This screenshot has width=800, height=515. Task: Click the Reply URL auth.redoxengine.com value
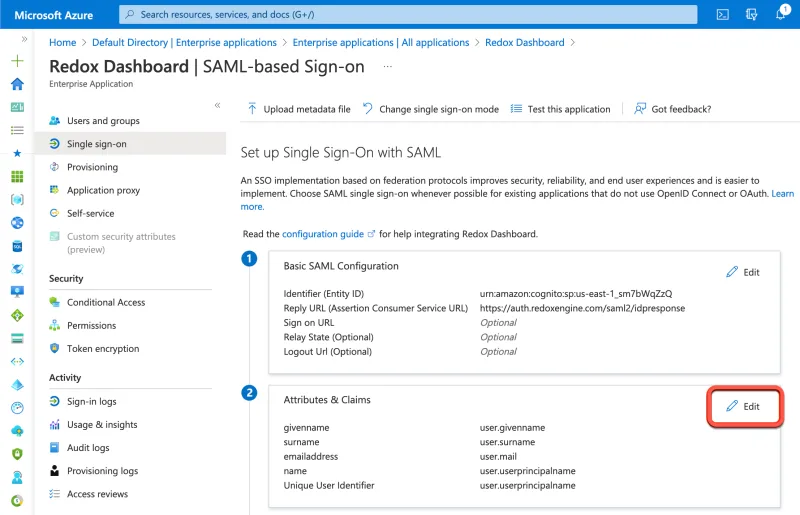click(x=582, y=308)
